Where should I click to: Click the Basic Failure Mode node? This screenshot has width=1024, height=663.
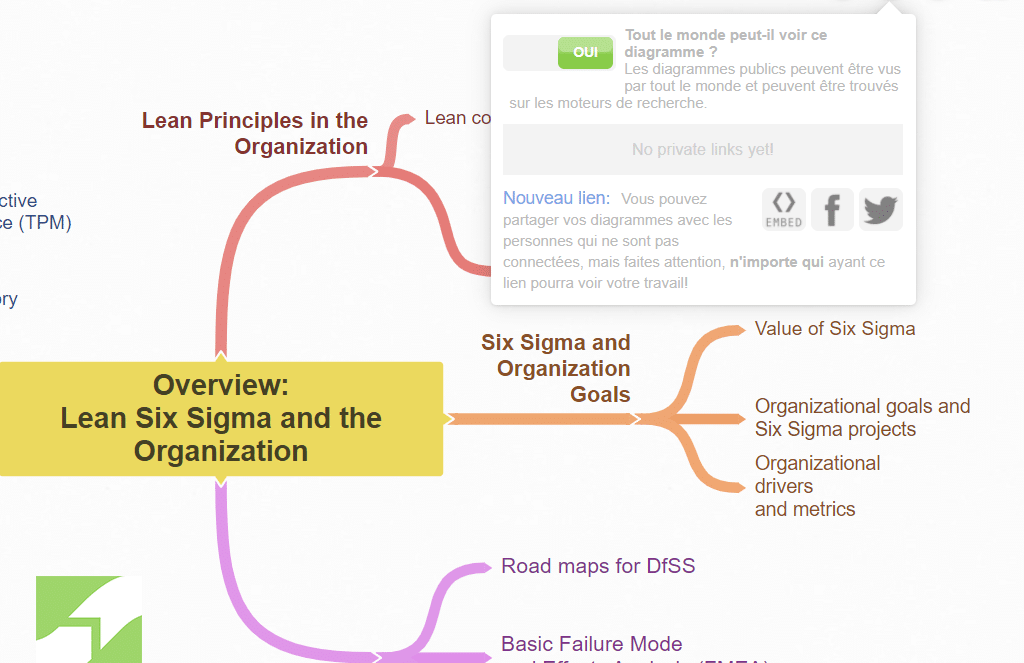click(x=591, y=644)
